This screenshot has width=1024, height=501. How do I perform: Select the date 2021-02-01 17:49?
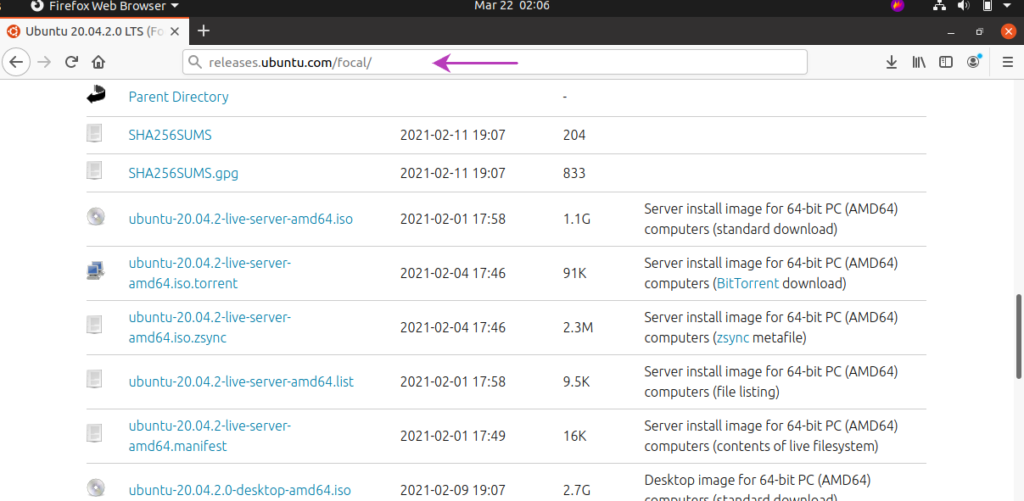click(x=453, y=436)
